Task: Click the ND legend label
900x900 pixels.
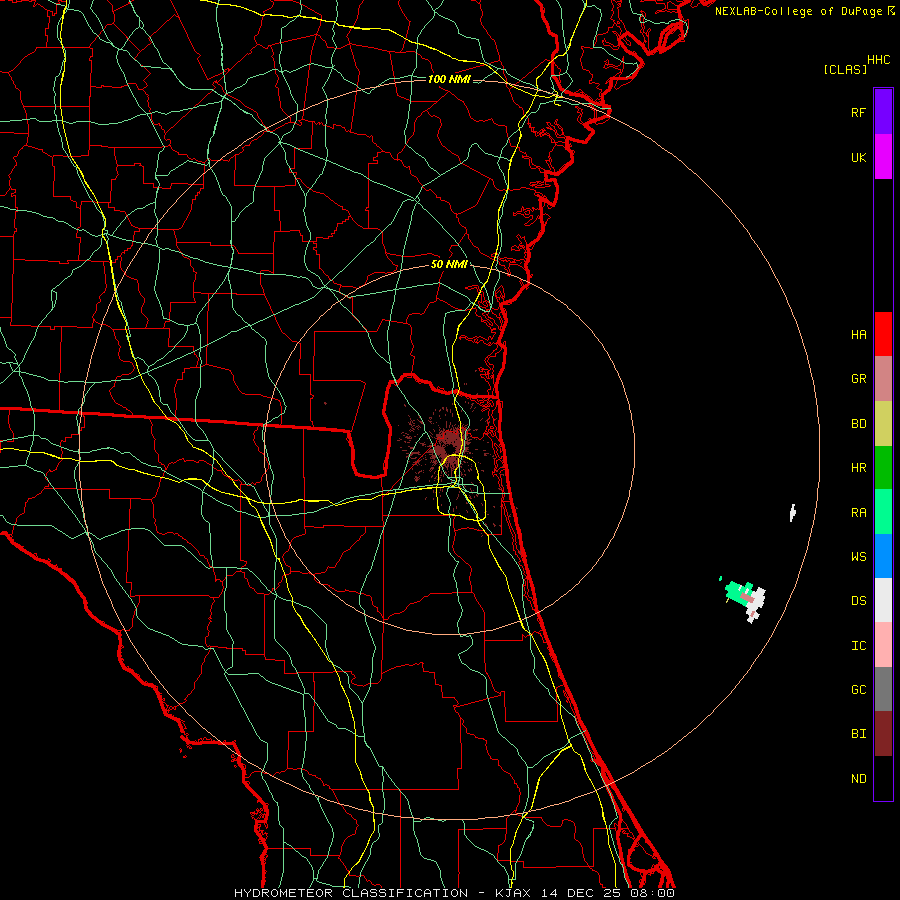Action: (x=858, y=779)
